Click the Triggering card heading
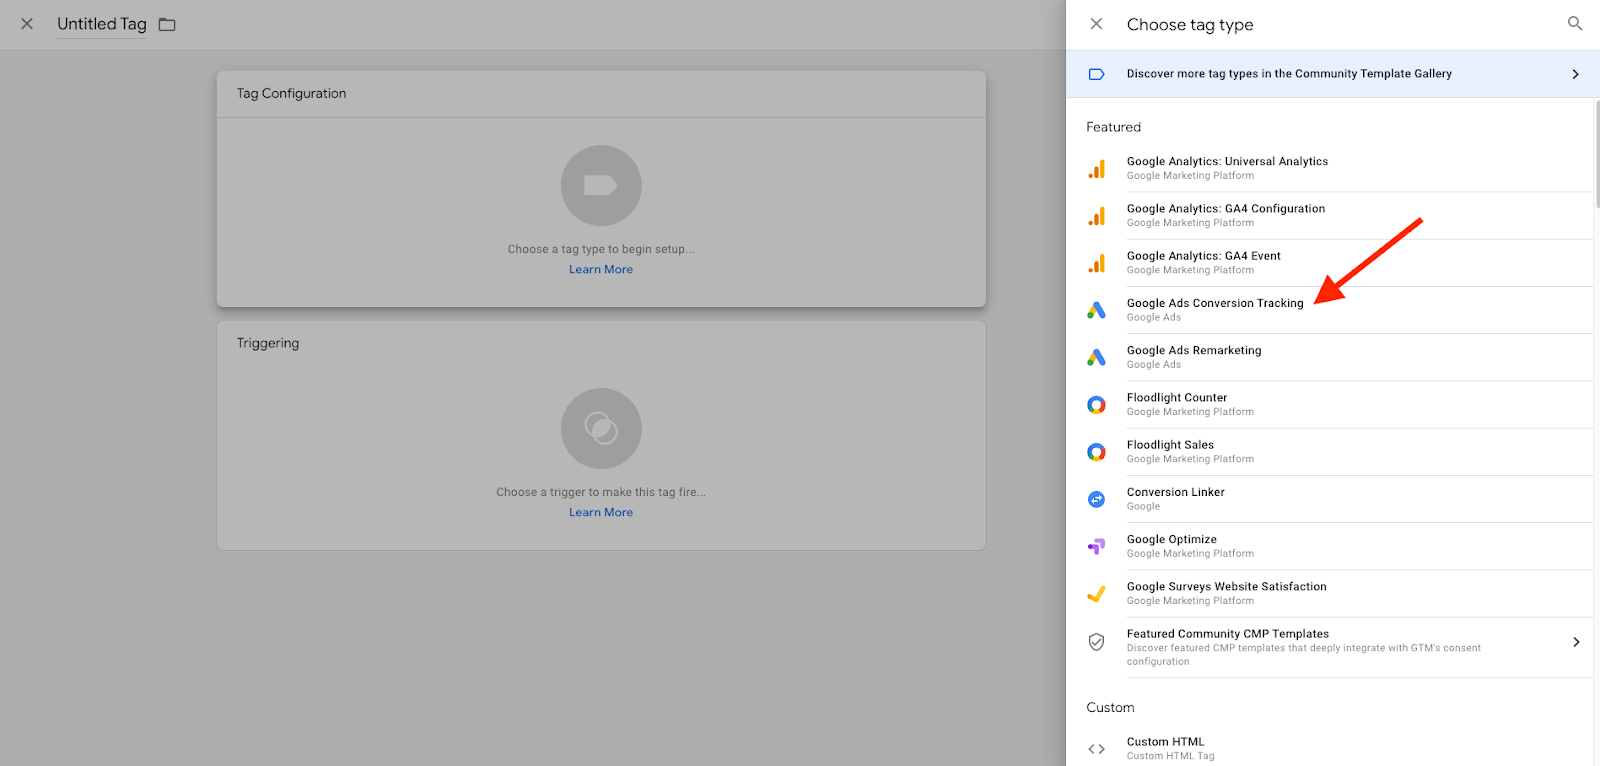 click(x=268, y=343)
